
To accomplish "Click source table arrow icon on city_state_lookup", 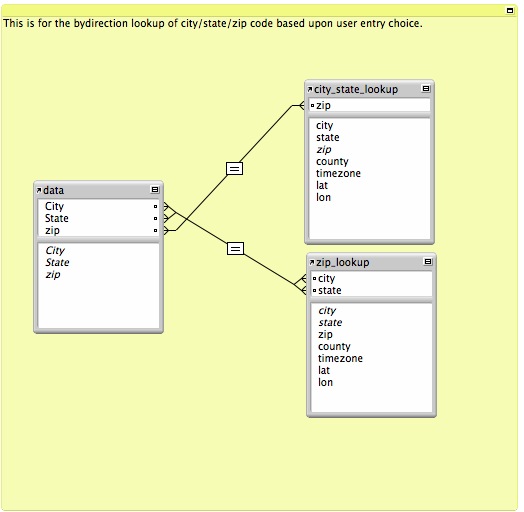I will click(x=310, y=90).
